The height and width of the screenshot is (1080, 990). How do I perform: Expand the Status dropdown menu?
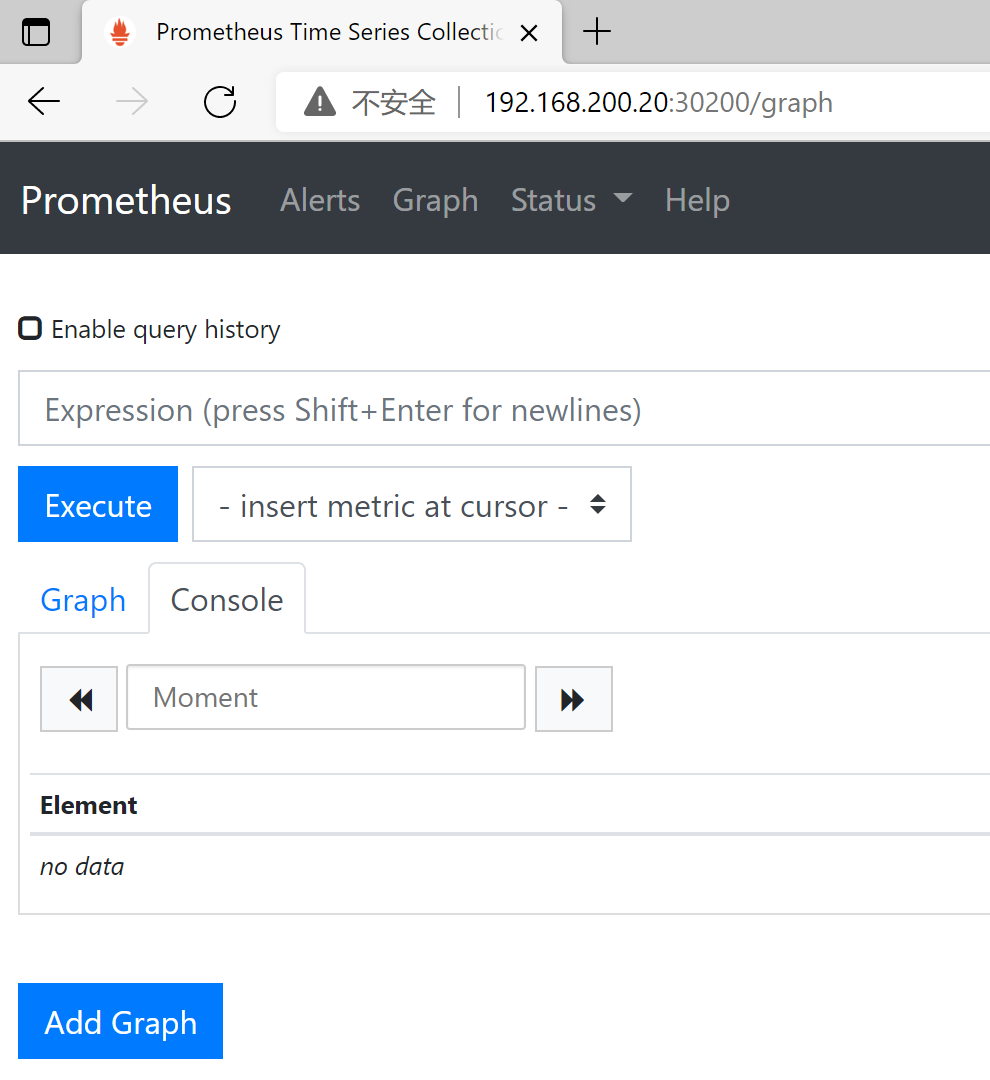[x=571, y=200]
